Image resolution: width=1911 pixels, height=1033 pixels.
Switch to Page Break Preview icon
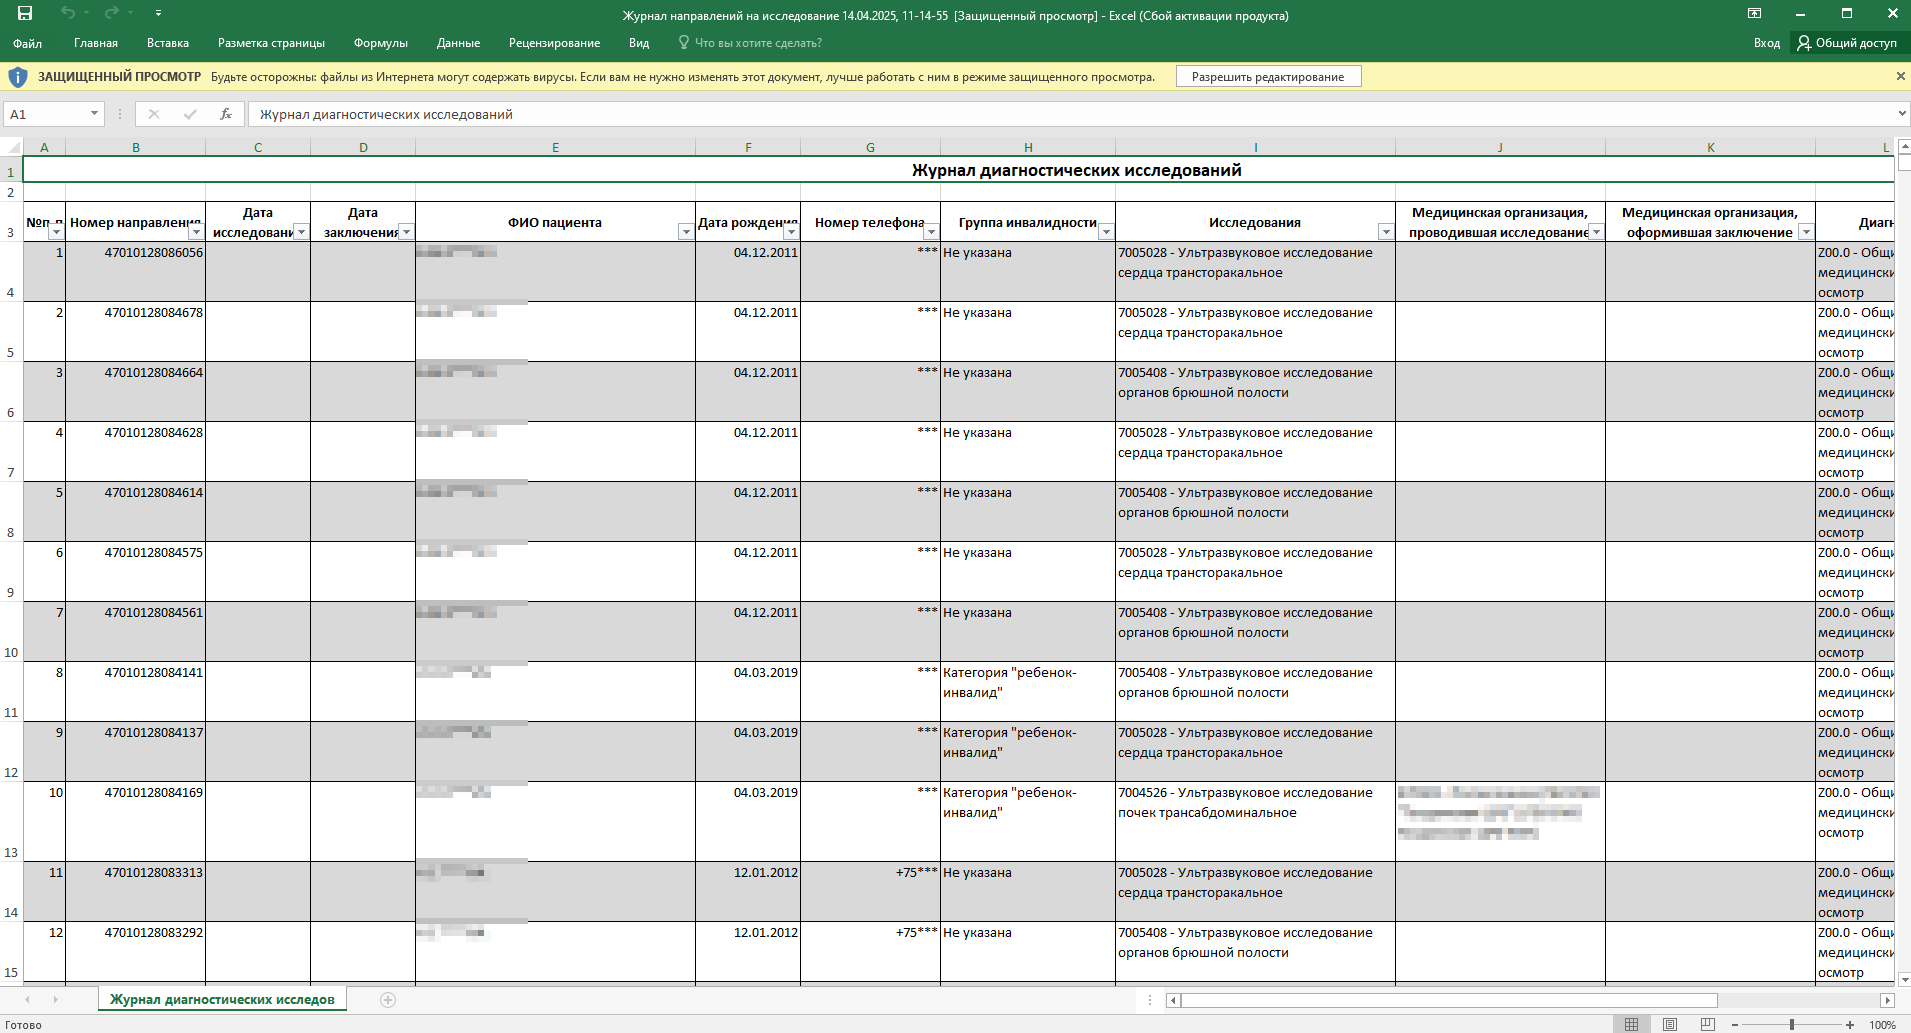1708,1025
